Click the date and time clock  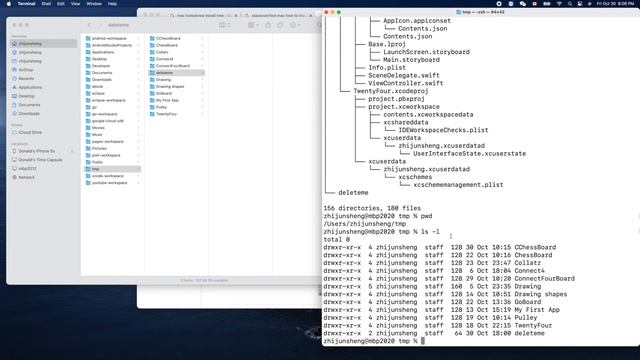tap(615, 4)
